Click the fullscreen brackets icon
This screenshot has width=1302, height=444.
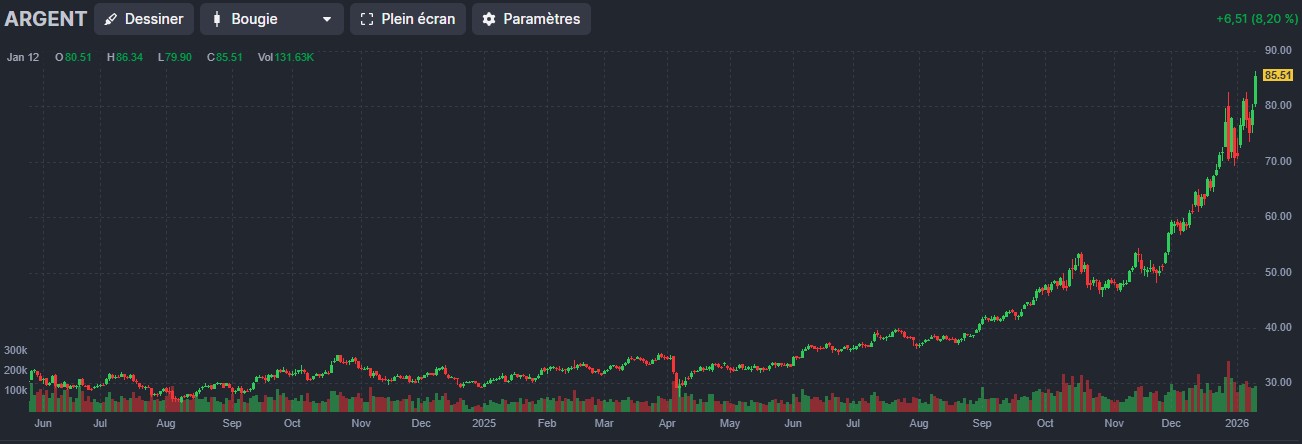click(x=367, y=19)
